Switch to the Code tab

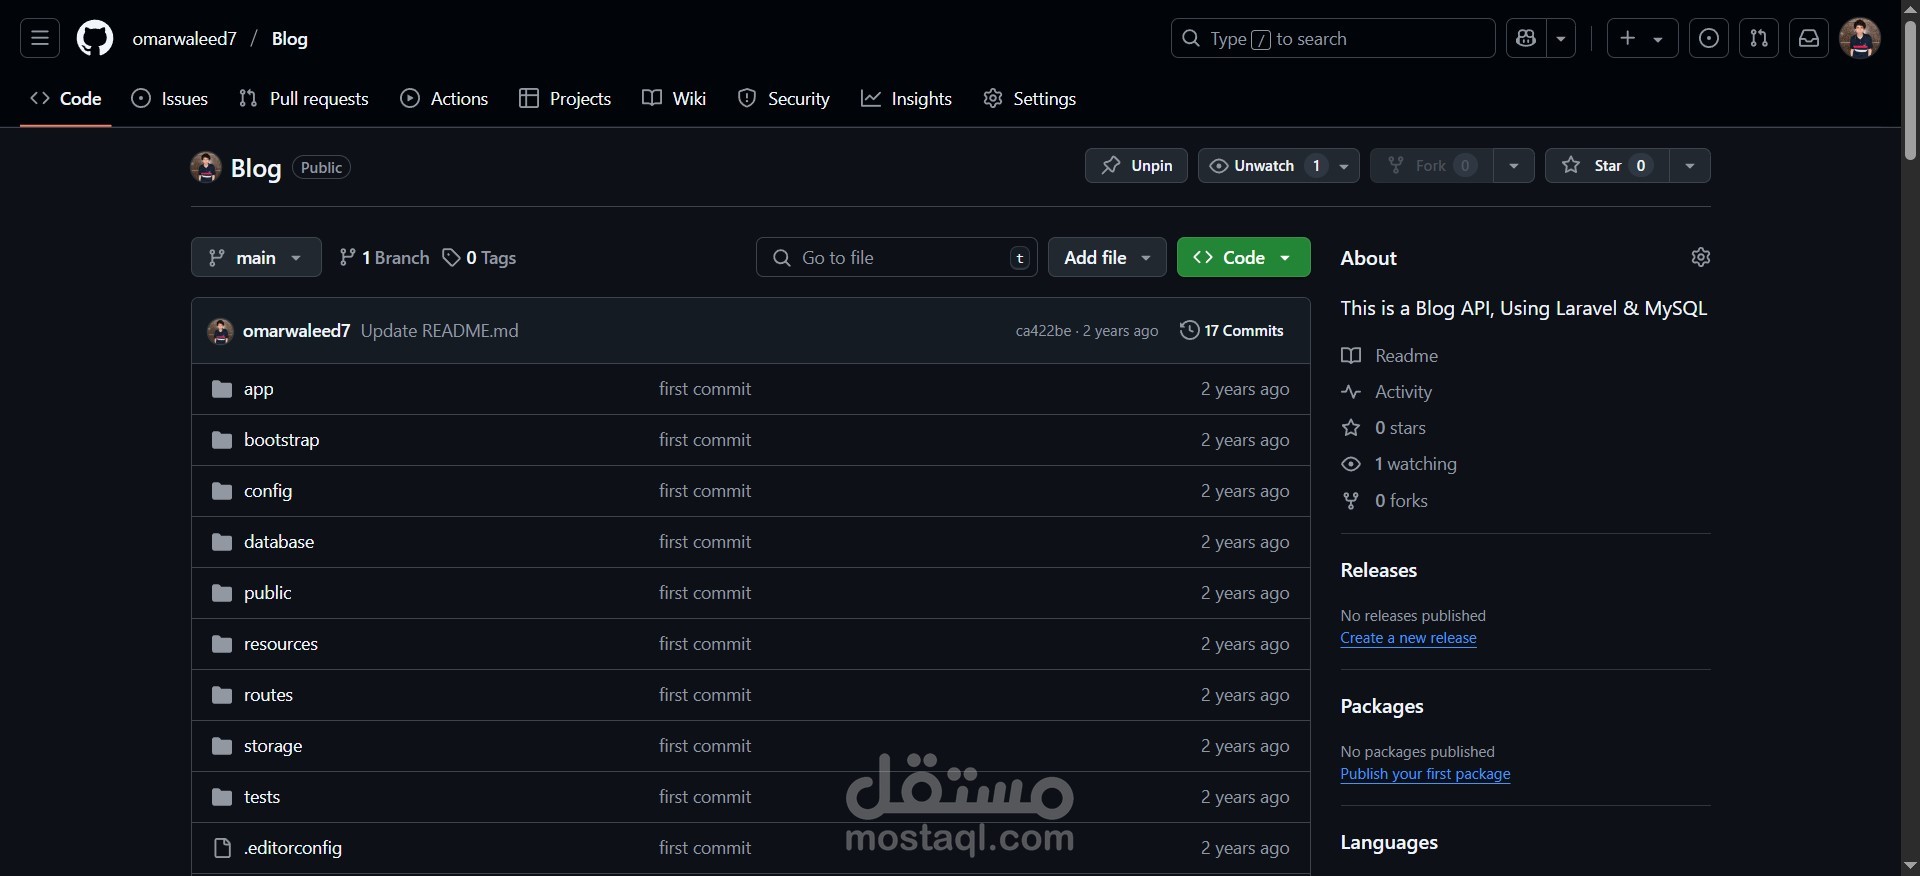click(66, 98)
